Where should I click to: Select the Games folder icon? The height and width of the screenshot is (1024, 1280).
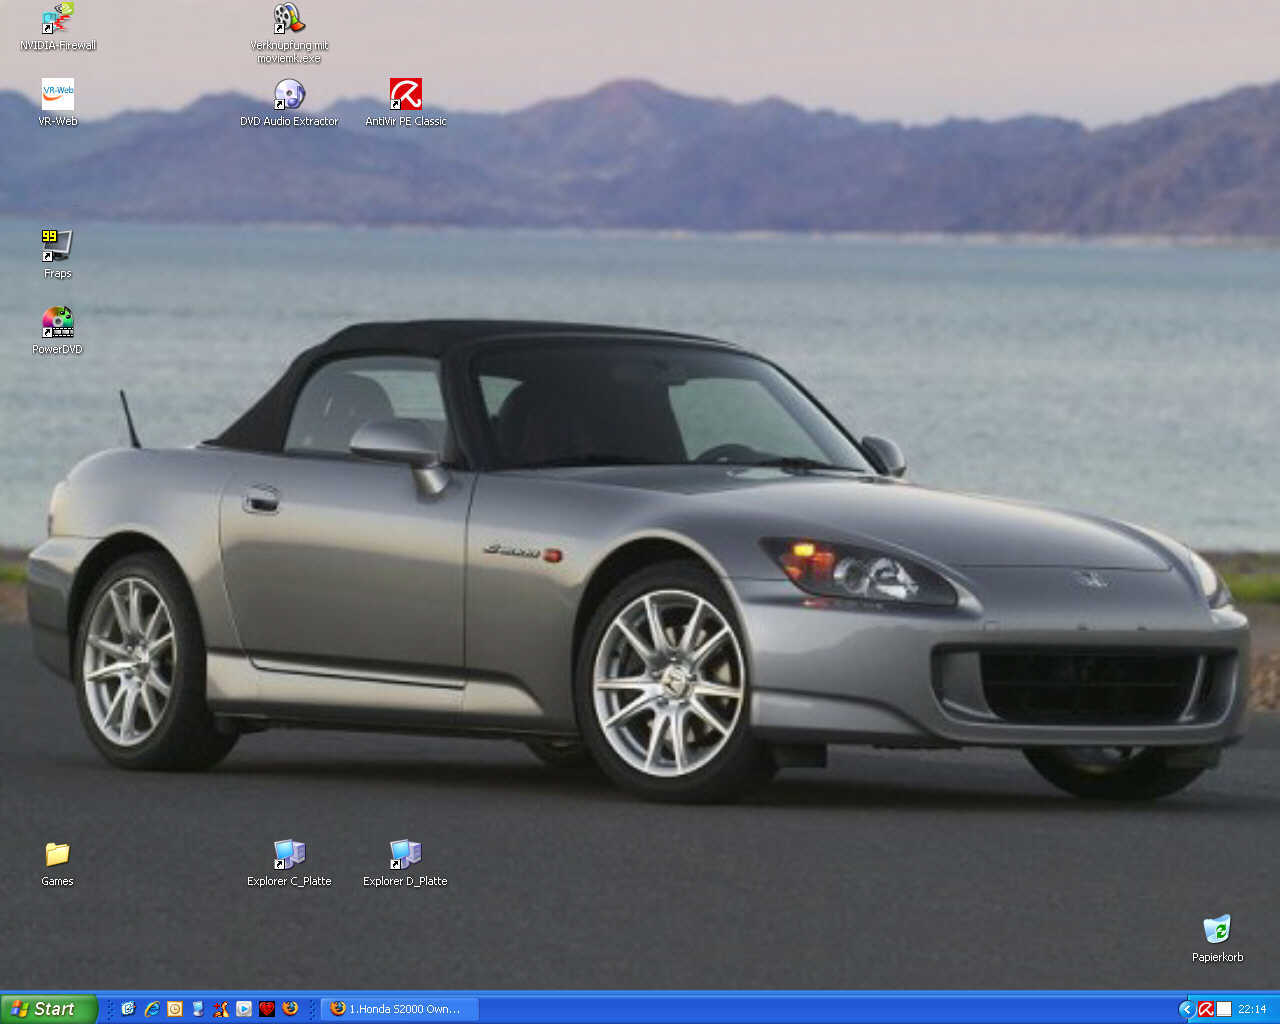57,855
